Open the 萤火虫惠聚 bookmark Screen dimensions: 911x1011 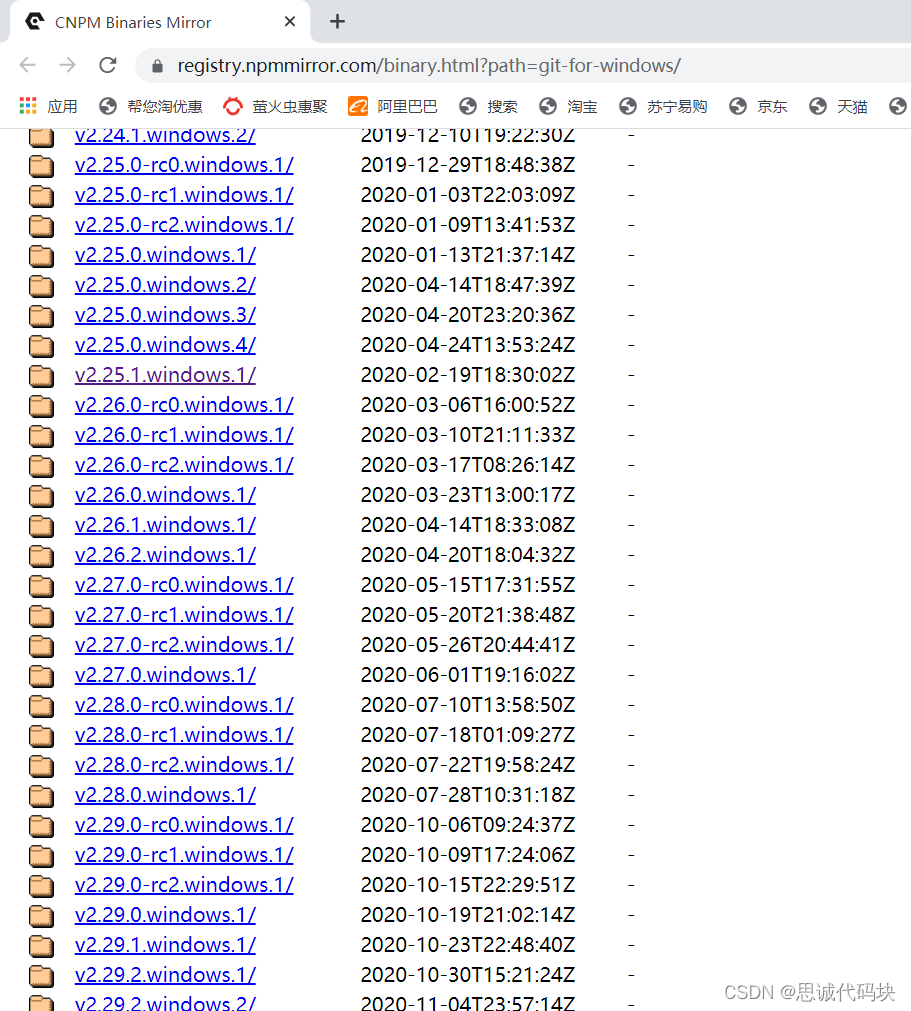click(x=275, y=106)
